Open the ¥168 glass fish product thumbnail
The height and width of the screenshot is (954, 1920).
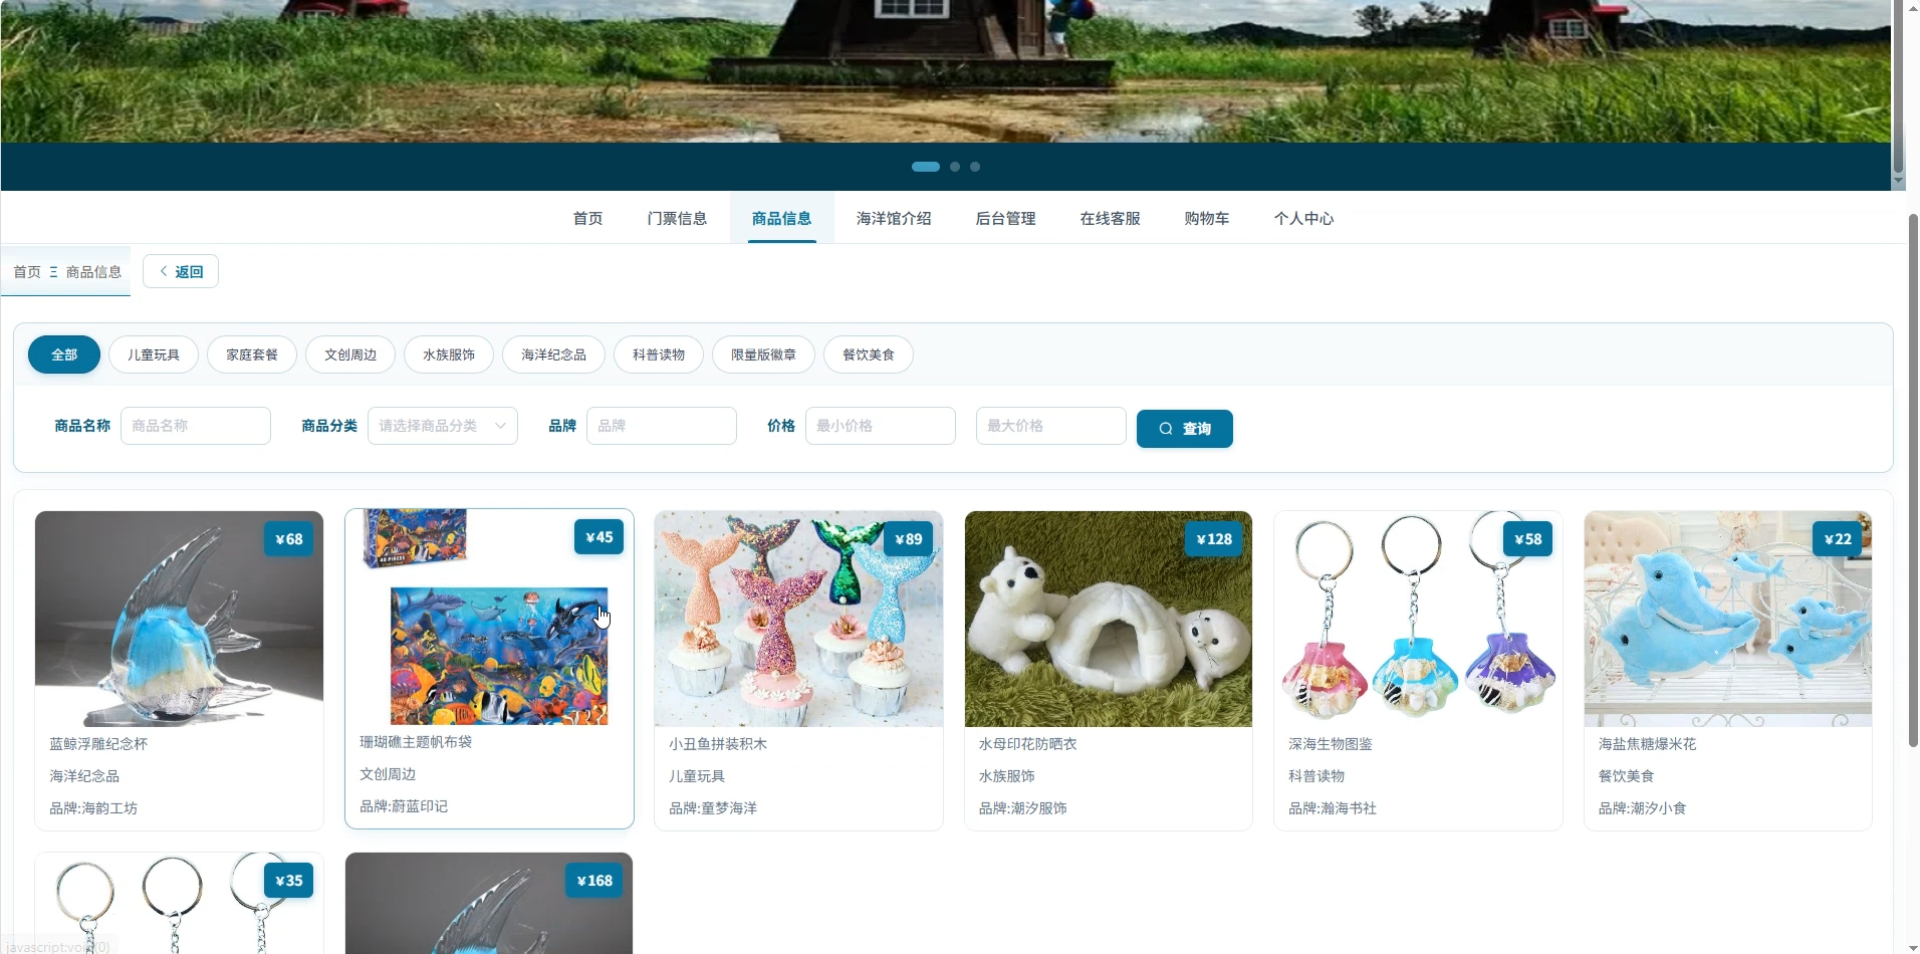489,903
